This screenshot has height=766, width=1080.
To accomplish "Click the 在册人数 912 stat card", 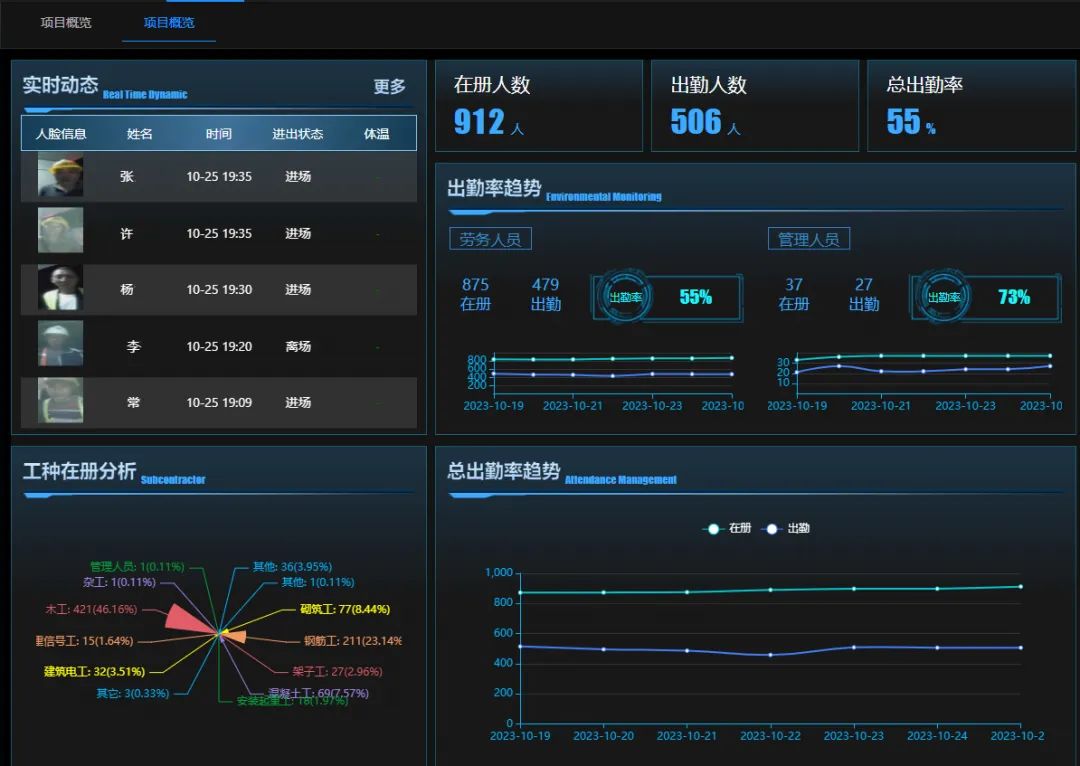I will point(538,106).
